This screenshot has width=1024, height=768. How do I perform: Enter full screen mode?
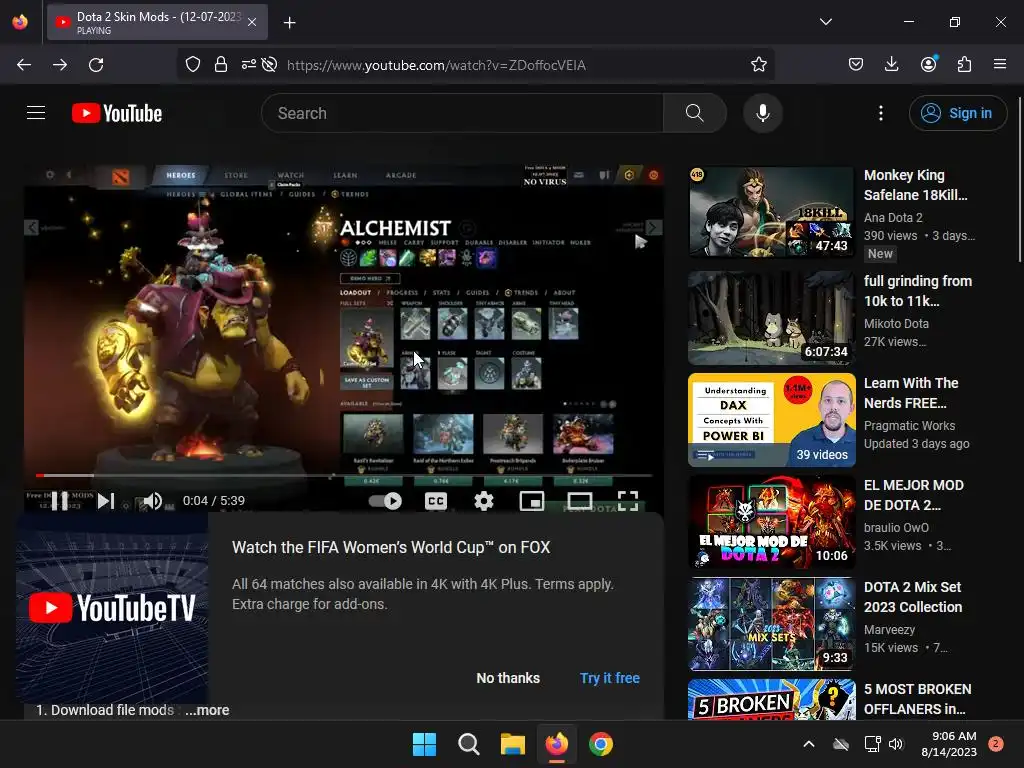pos(628,501)
